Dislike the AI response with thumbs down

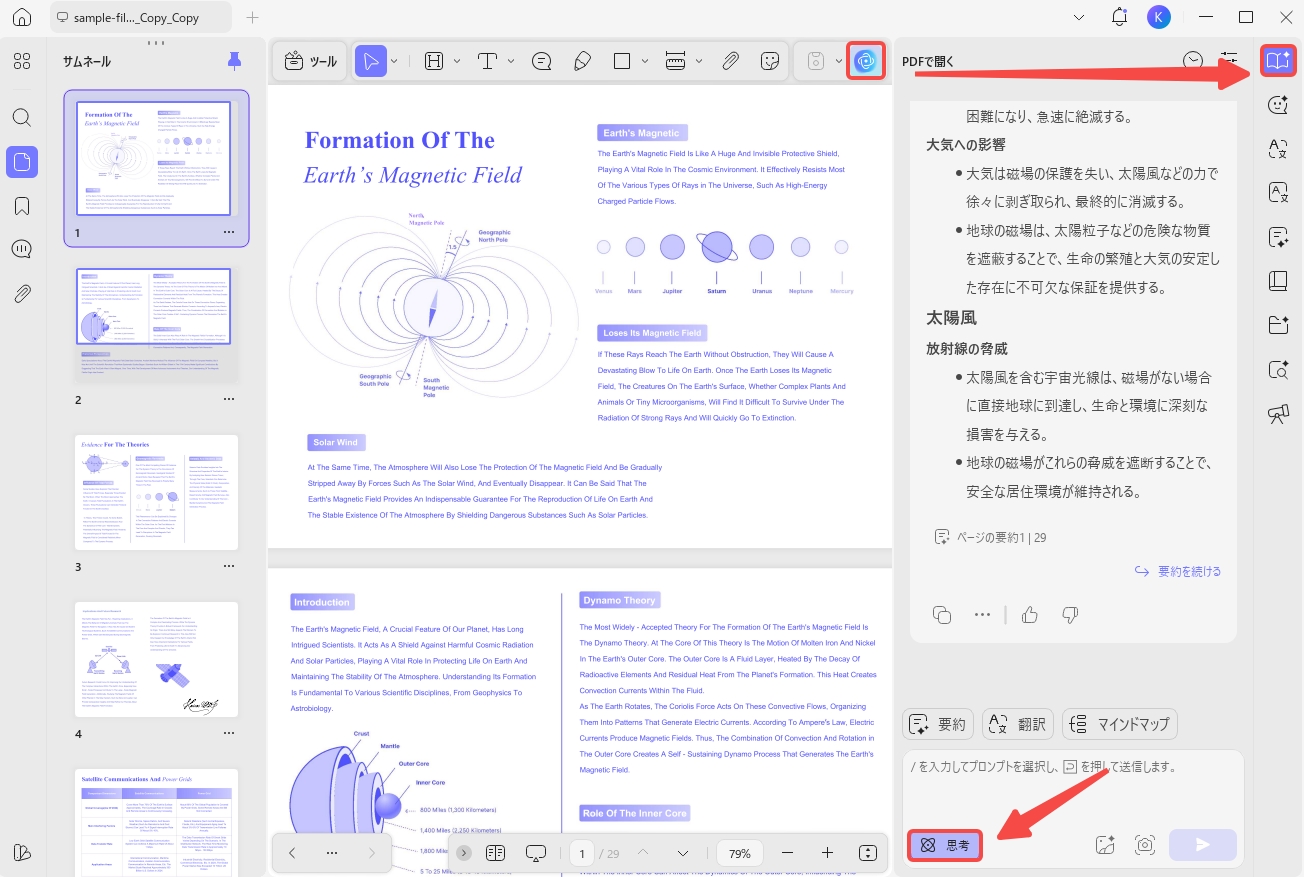point(1070,614)
